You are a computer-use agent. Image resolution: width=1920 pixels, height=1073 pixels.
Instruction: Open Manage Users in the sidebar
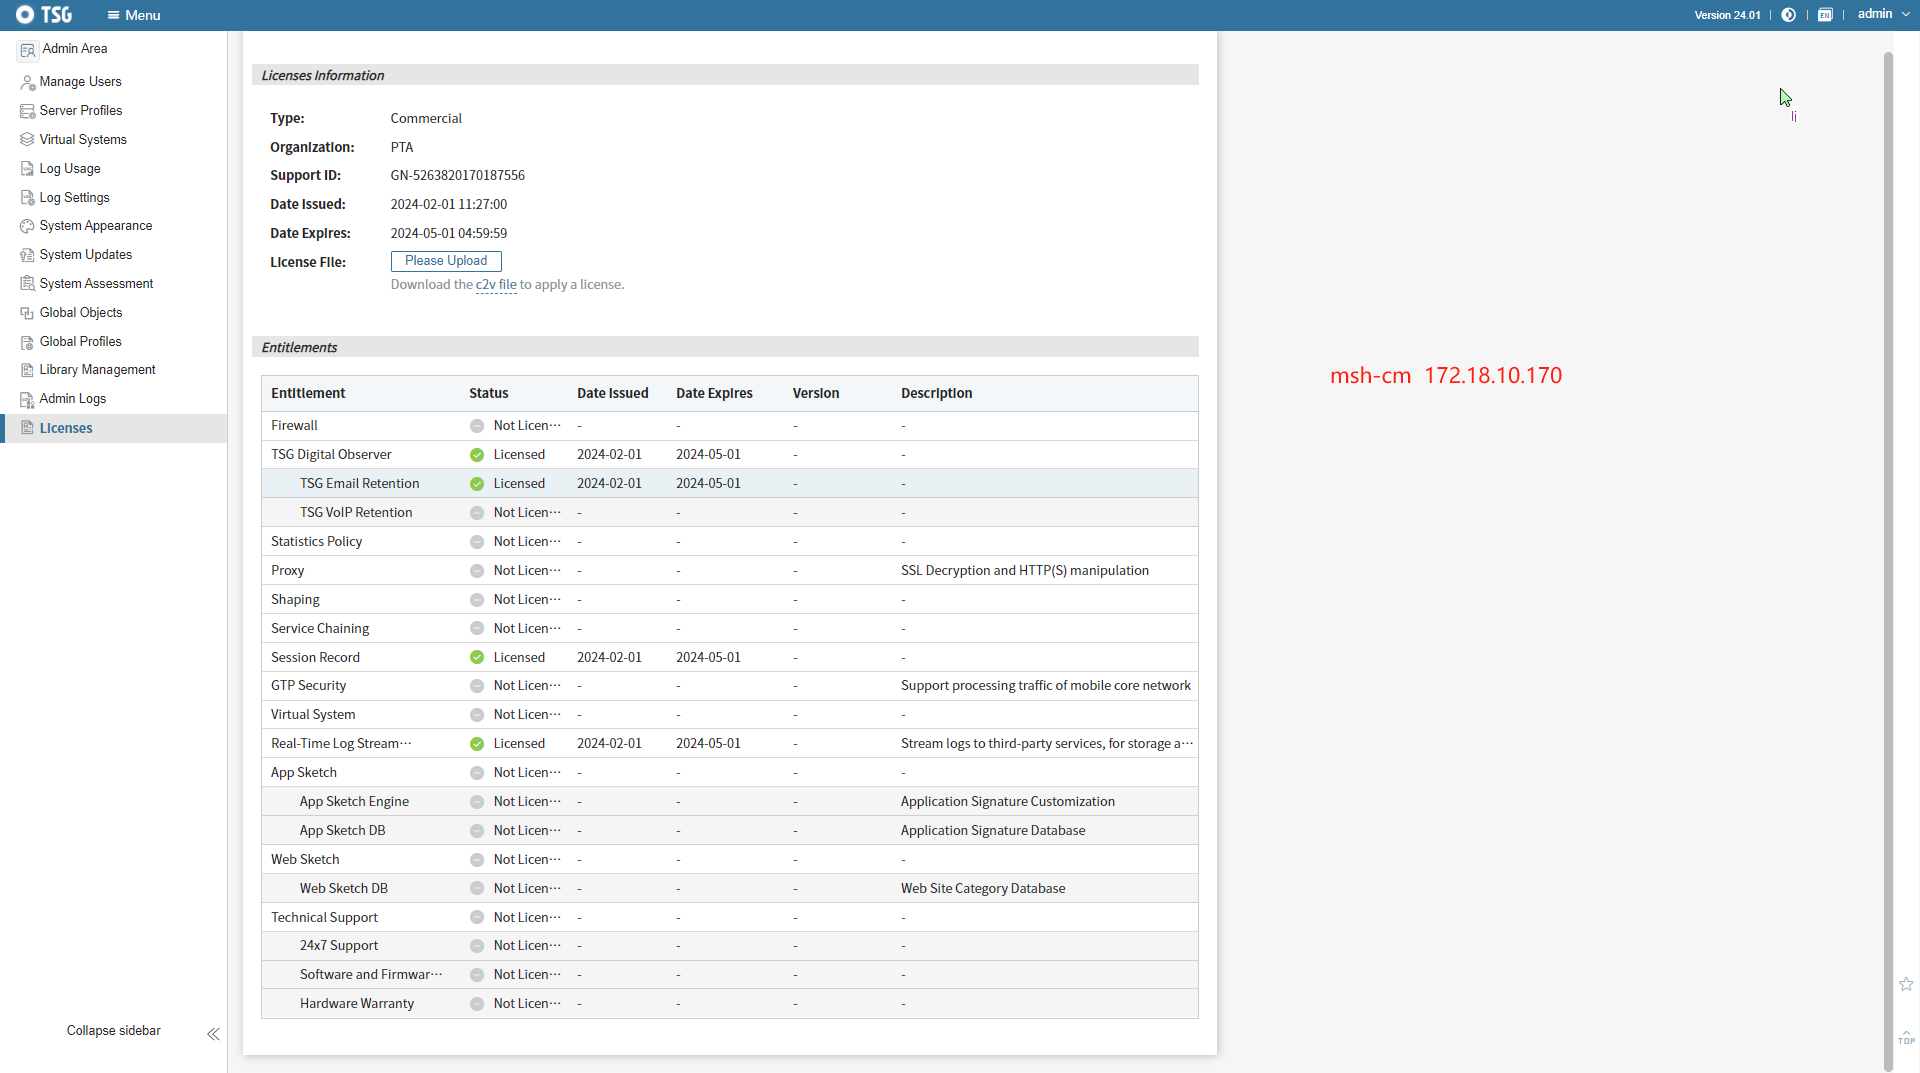click(x=80, y=82)
